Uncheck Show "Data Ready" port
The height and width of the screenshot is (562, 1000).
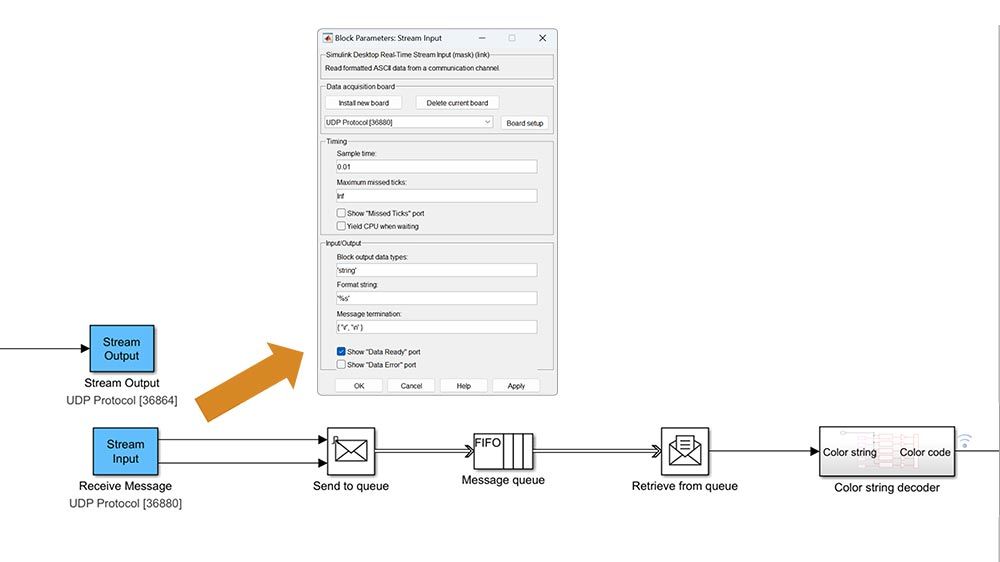342,352
